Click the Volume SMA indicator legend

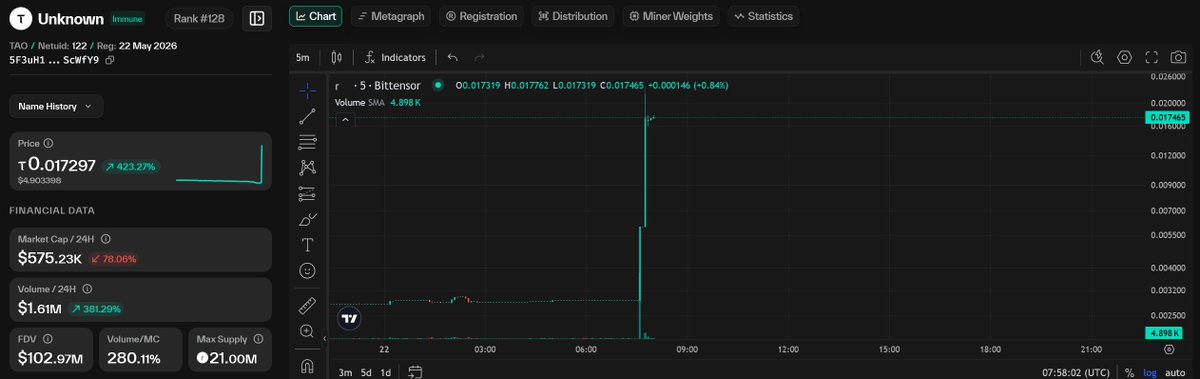pyautogui.click(x=378, y=102)
